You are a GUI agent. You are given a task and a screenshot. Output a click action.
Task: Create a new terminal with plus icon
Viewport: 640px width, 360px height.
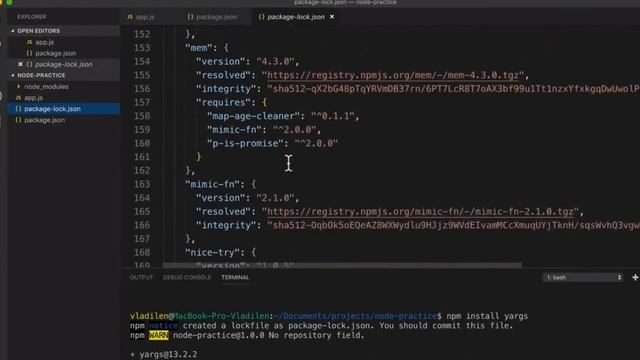pos(635,278)
